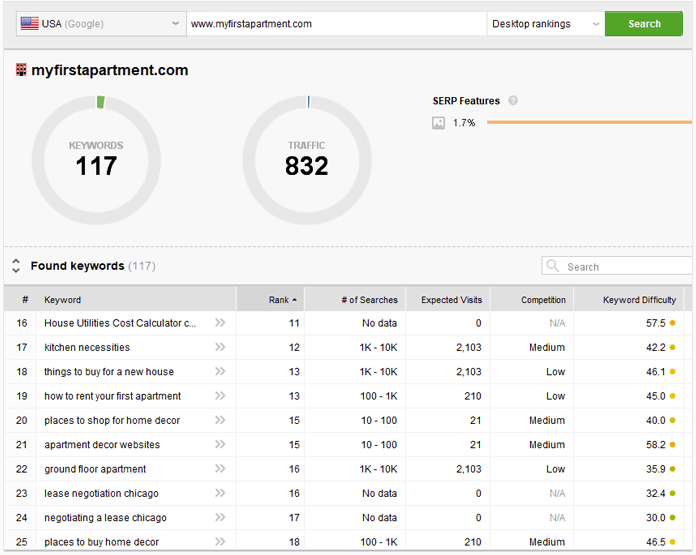The width and height of the screenshot is (696, 555).
Task: Click the keyword Search filter field
Action: point(617,266)
